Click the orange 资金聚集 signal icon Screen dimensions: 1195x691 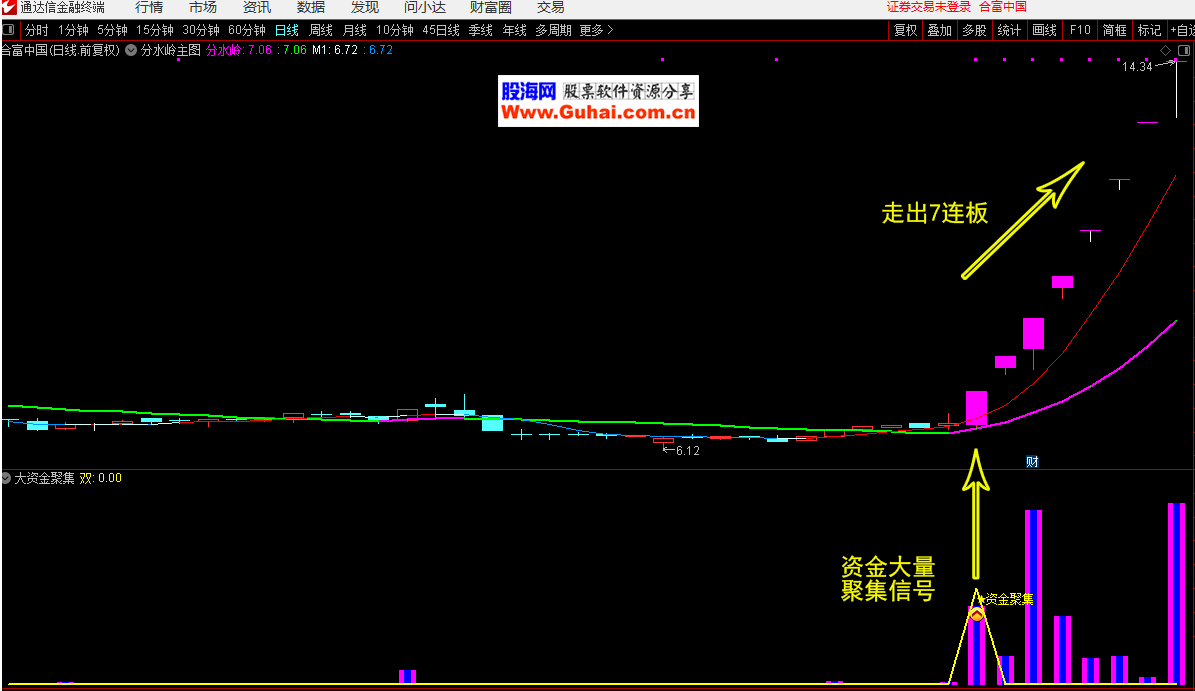(x=977, y=613)
